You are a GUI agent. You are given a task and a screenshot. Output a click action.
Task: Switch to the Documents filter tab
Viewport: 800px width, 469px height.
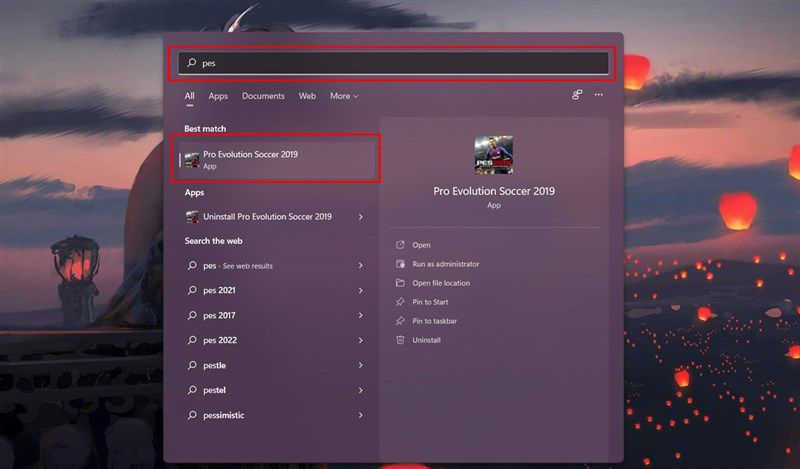pyautogui.click(x=263, y=96)
